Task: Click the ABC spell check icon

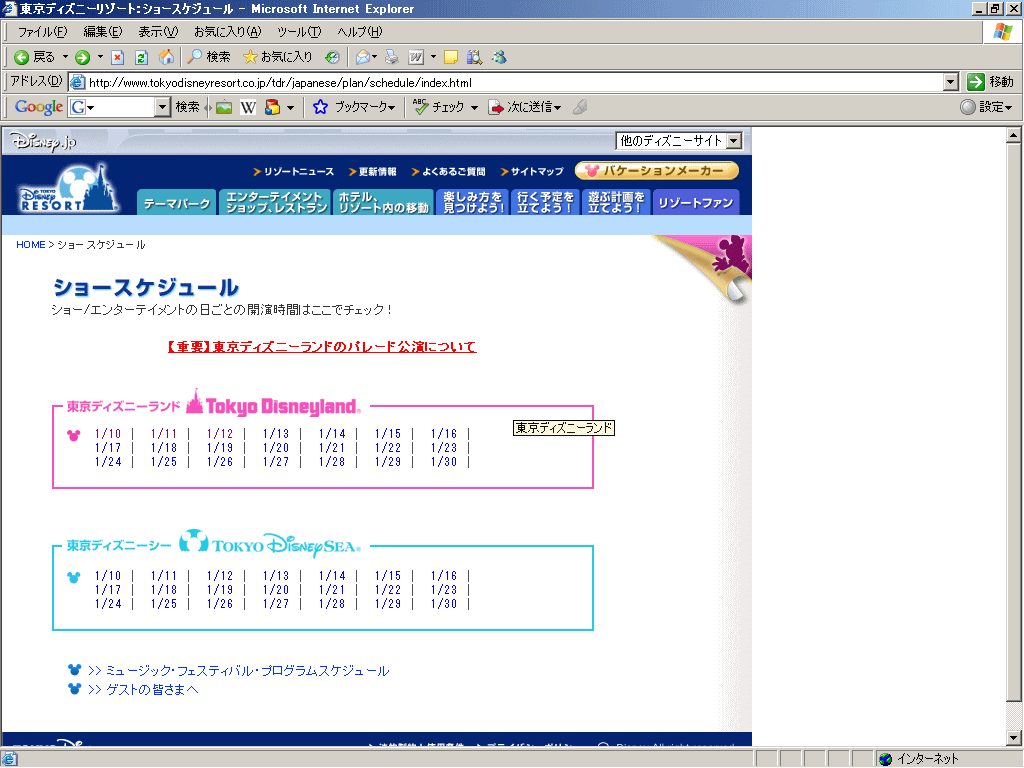Action: tap(421, 106)
